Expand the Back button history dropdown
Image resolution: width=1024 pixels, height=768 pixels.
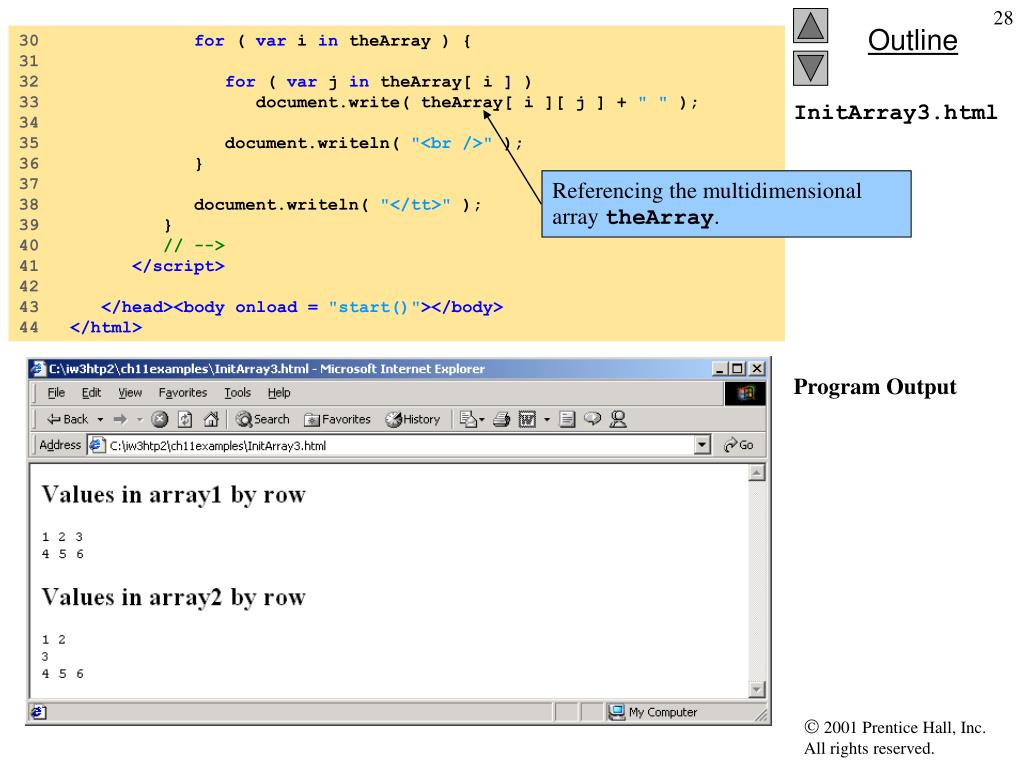pyautogui.click(x=101, y=419)
